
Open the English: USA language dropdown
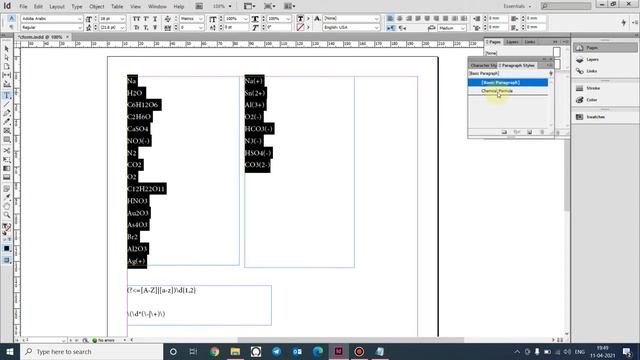click(x=376, y=27)
